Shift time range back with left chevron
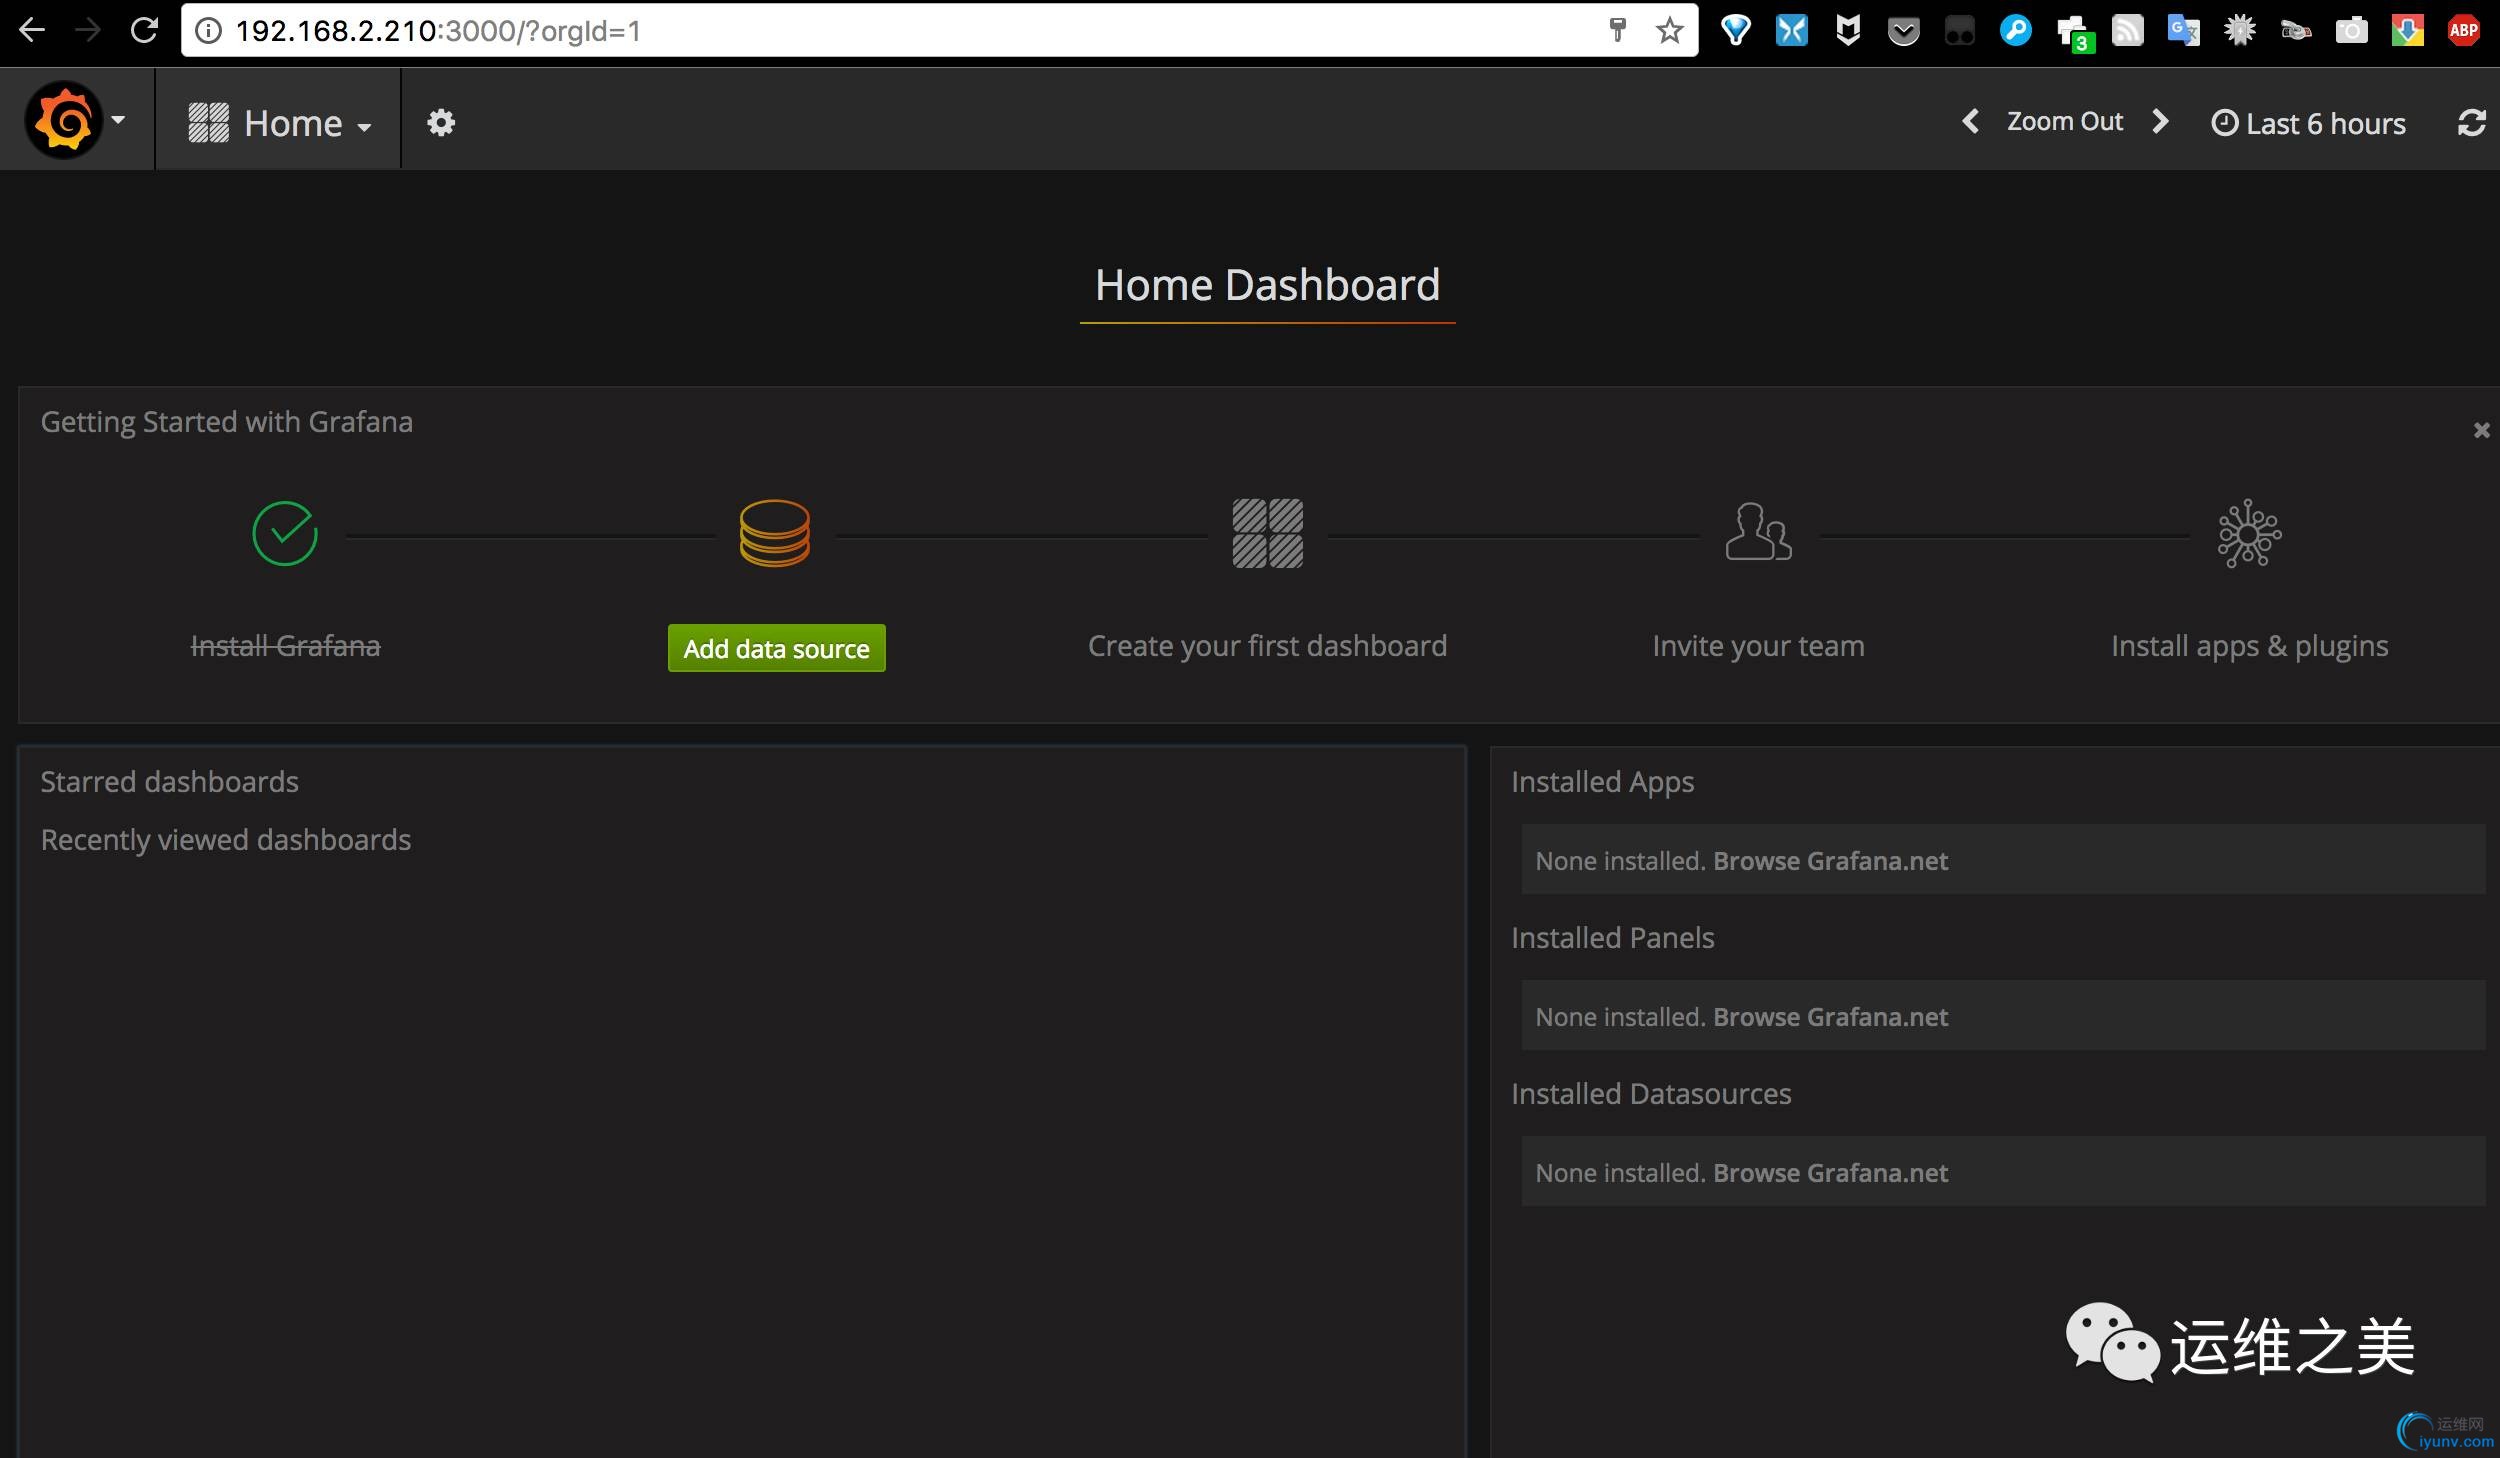This screenshot has height=1458, width=2500. point(1970,121)
